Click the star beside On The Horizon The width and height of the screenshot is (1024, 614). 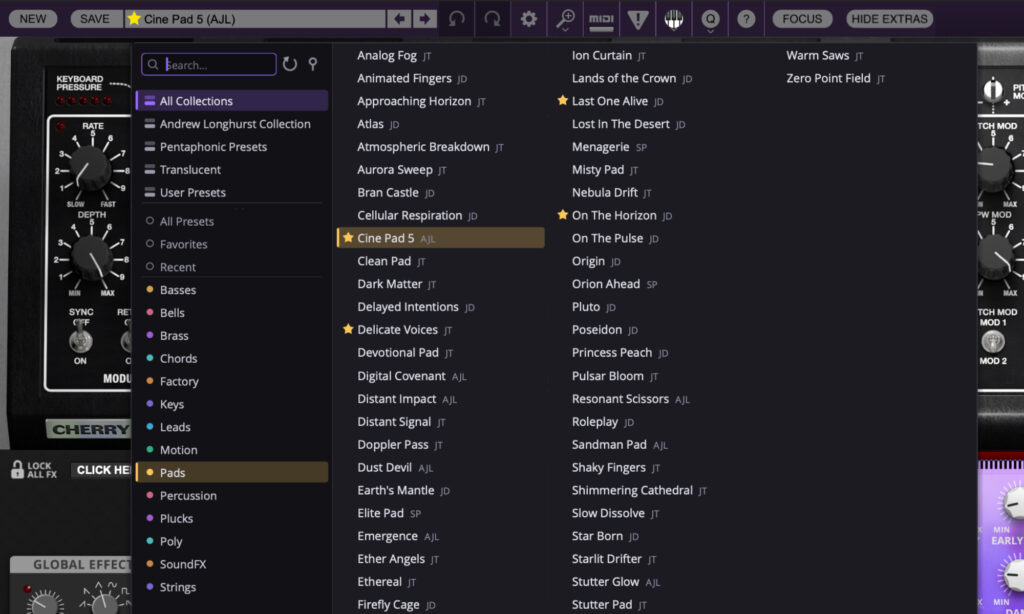tap(562, 215)
